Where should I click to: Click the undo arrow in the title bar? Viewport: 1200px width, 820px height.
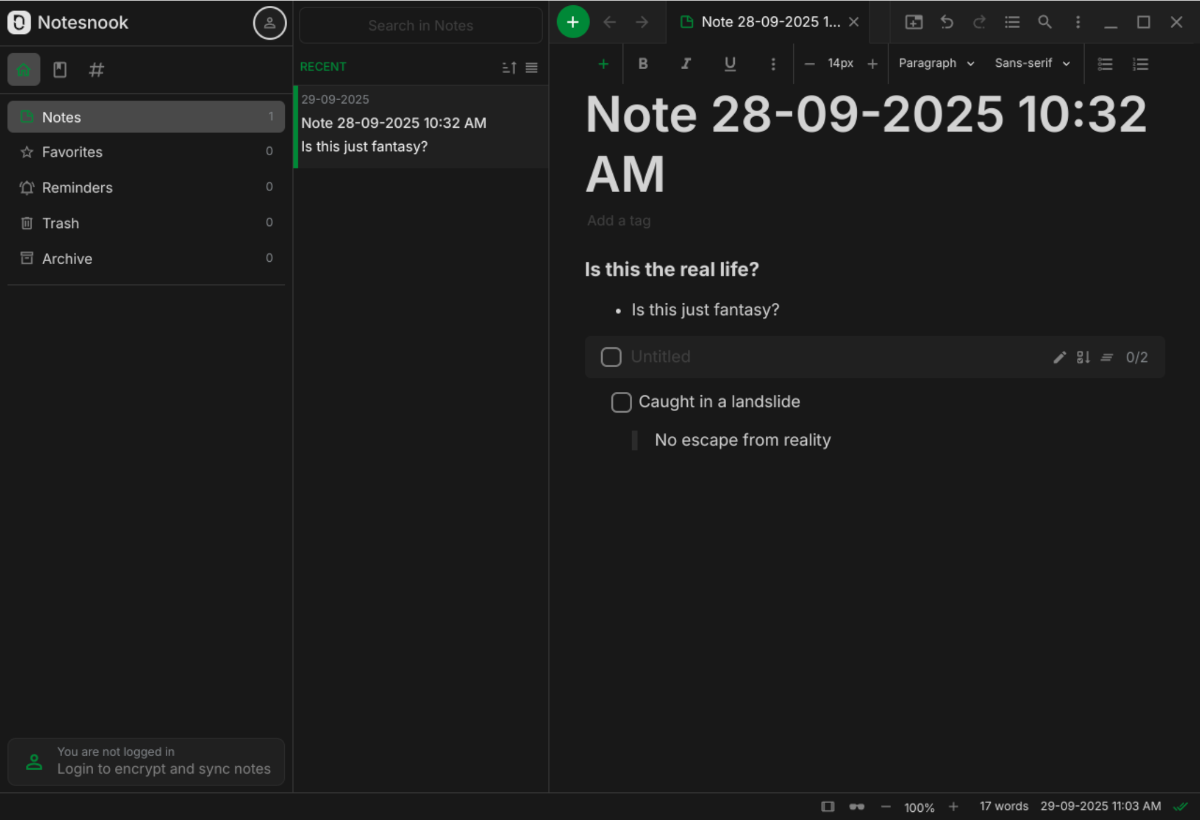946,22
